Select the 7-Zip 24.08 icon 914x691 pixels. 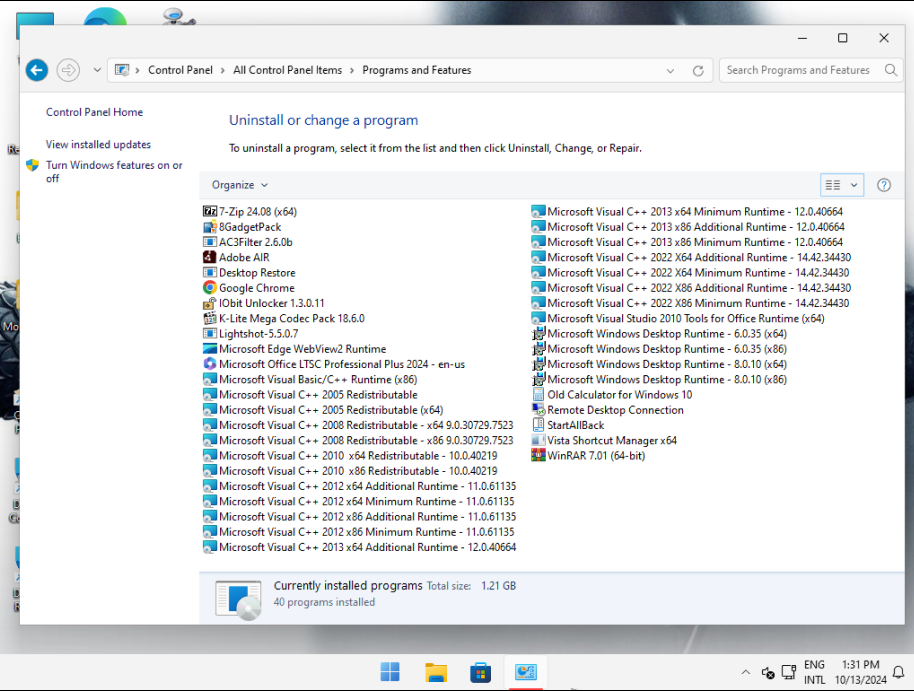[210, 211]
